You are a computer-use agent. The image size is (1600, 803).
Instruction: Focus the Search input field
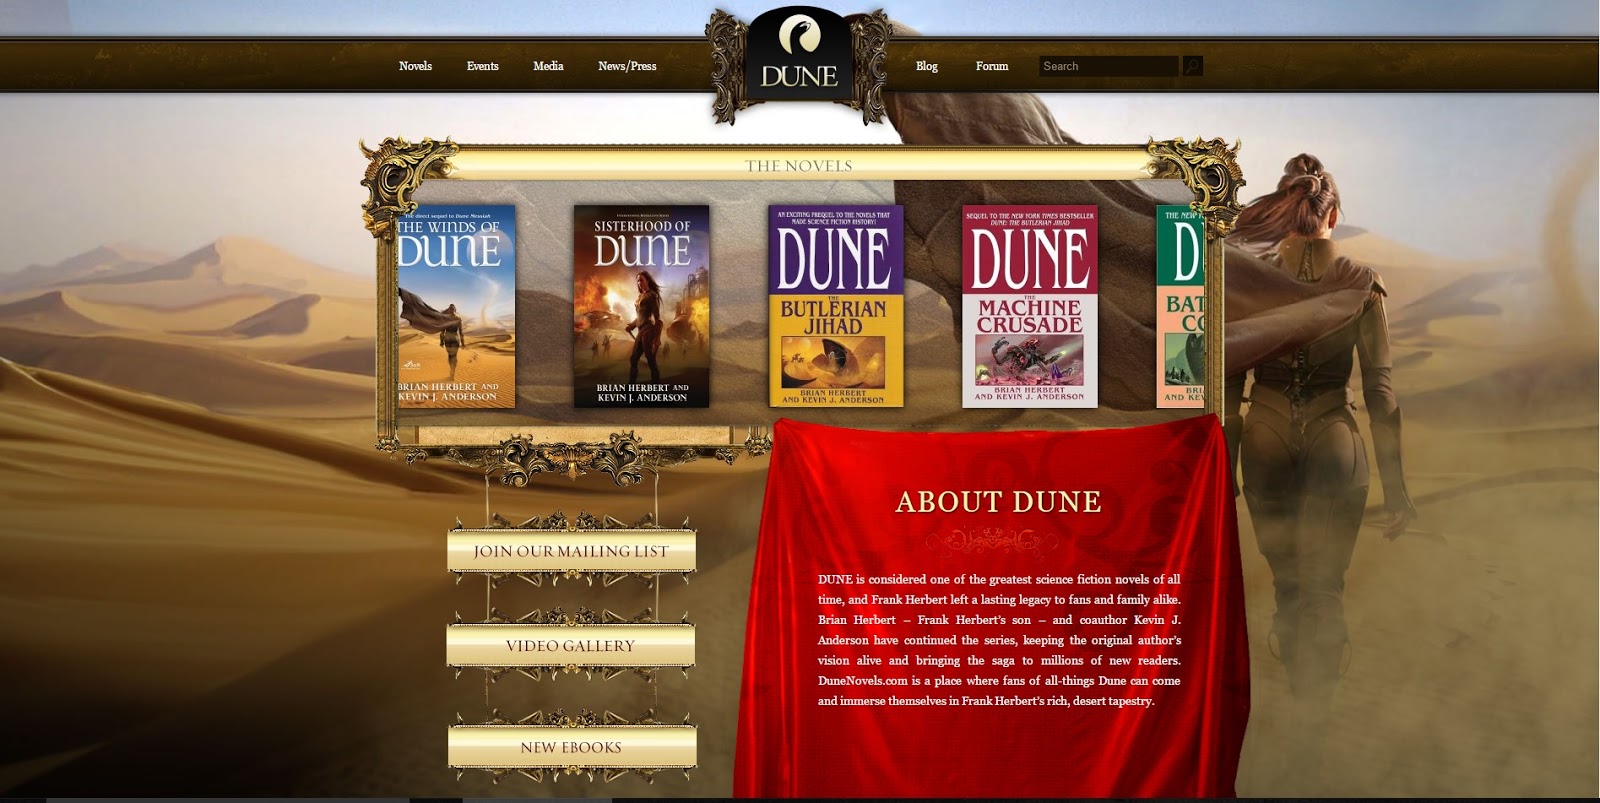1108,66
